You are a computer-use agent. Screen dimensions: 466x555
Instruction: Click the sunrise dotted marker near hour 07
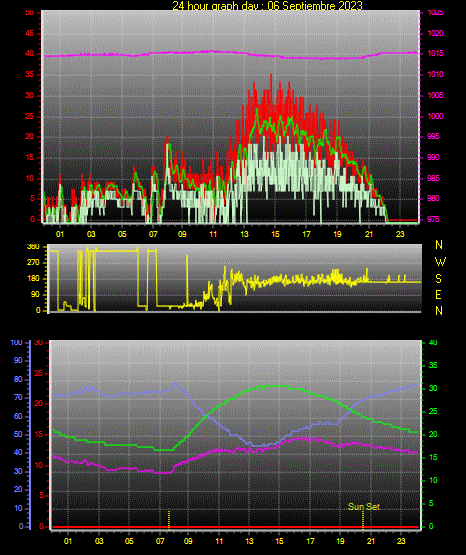tap(169, 520)
